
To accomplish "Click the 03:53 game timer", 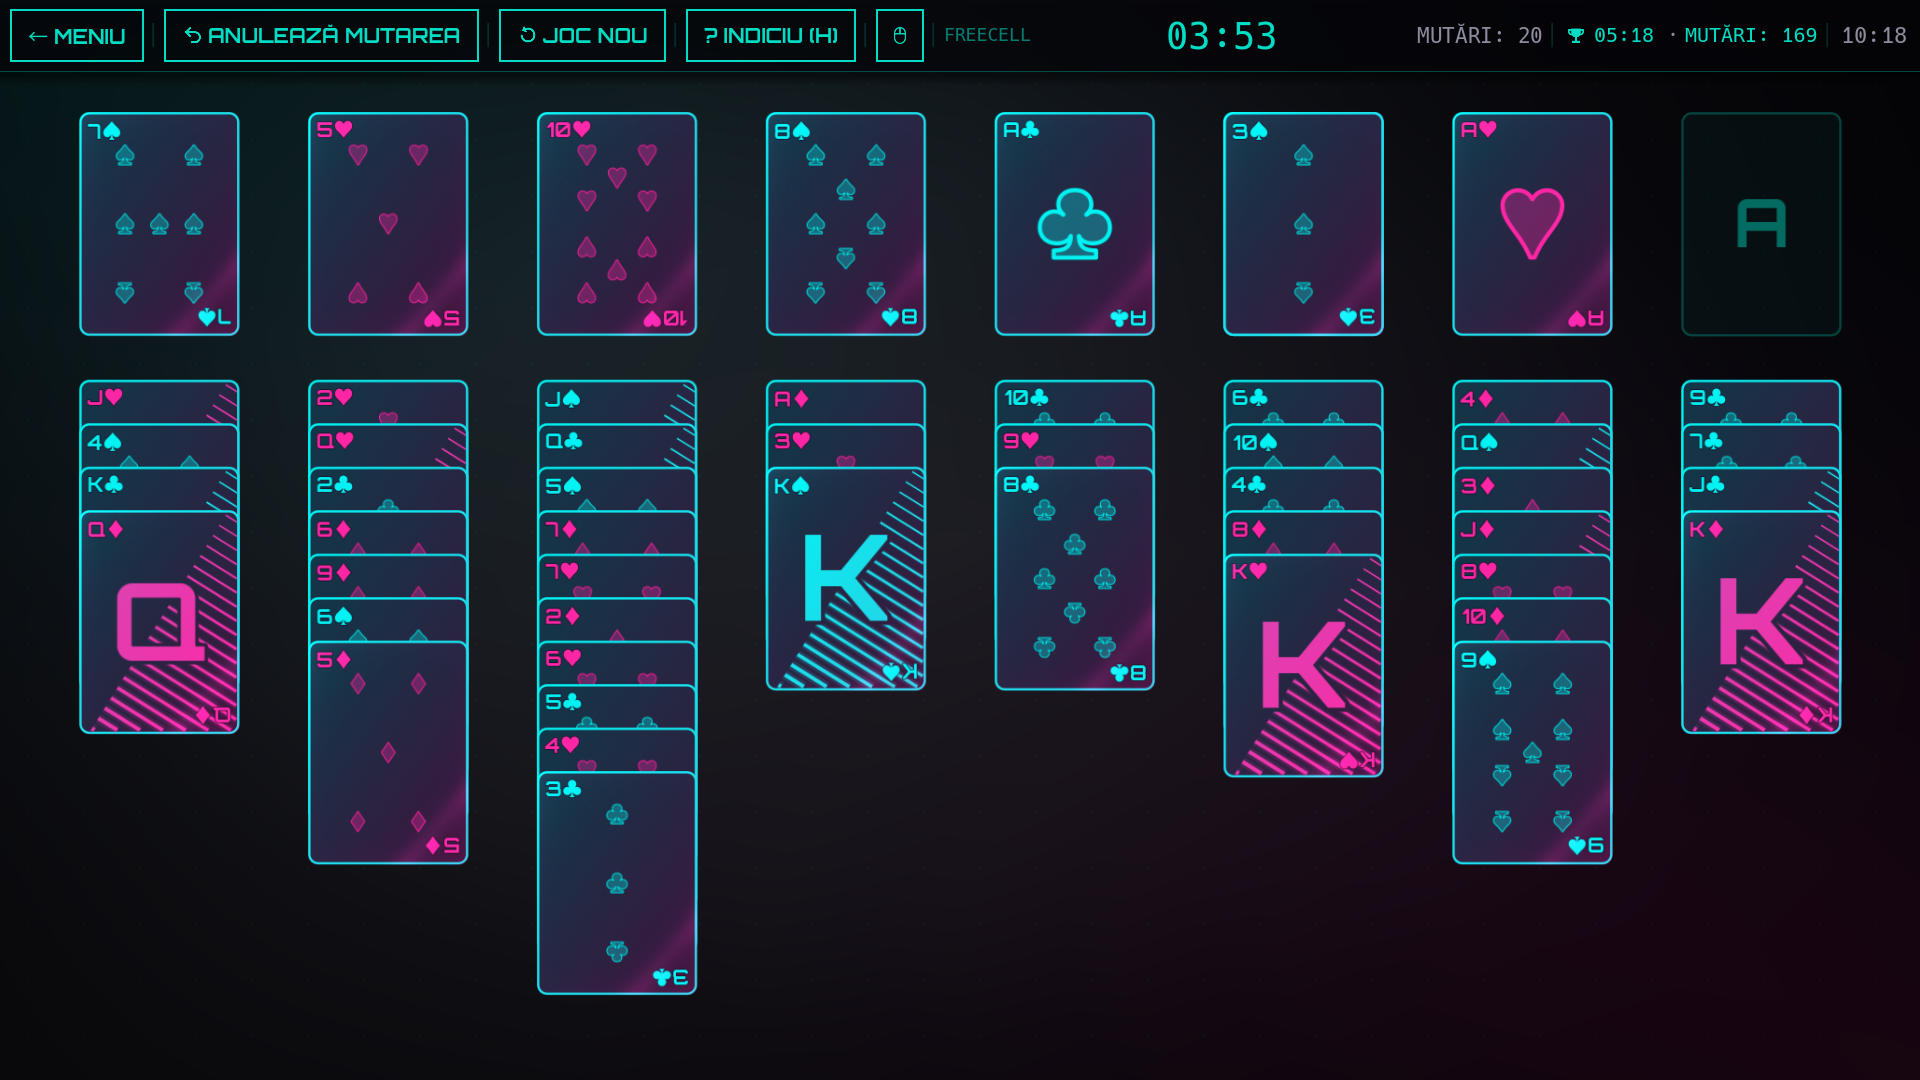I will pyautogui.click(x=1221, y=37).
